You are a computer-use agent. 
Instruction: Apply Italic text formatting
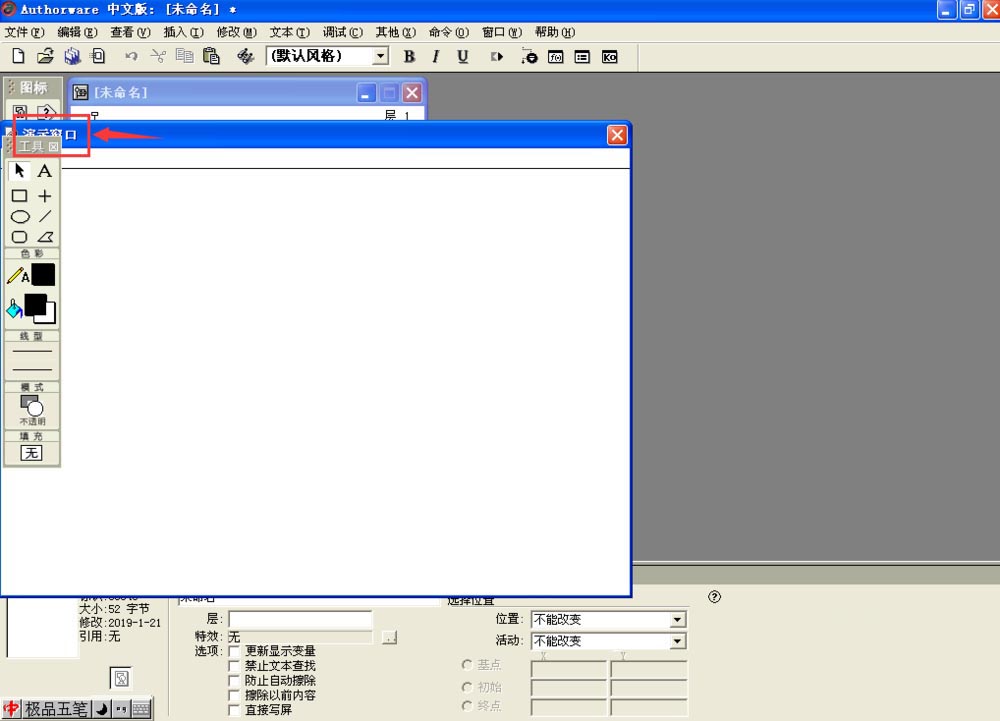(436, 57)
